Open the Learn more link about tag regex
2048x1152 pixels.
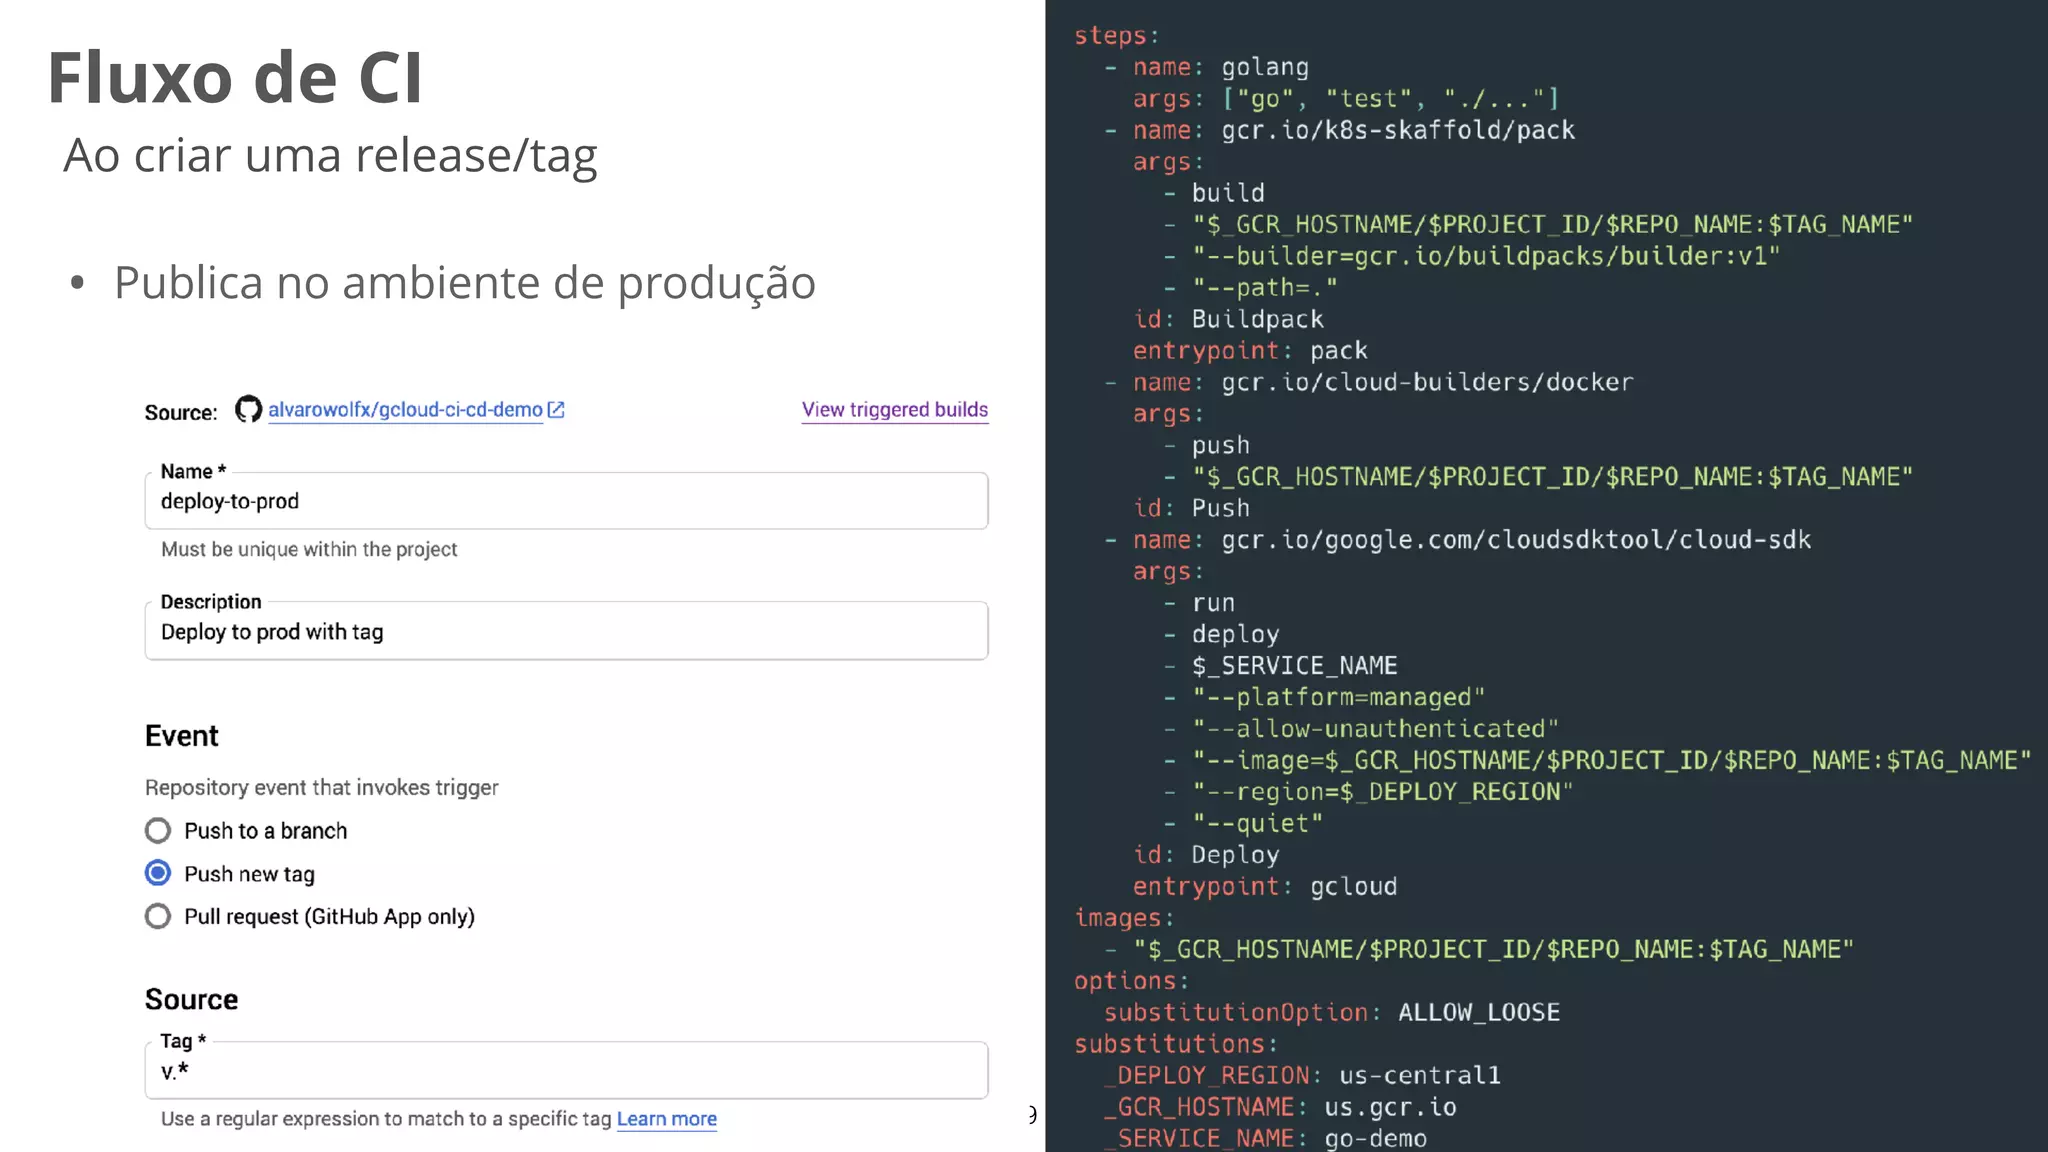point(667,1119)
